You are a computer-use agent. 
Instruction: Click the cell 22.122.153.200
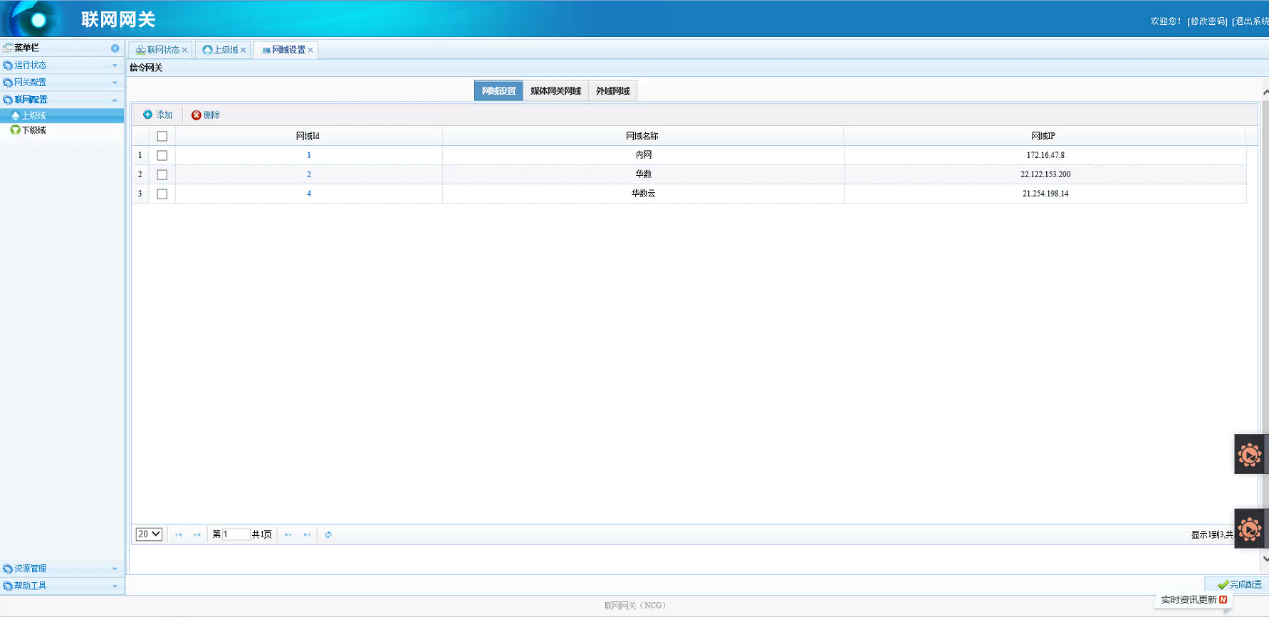[x=1045, y=174]
